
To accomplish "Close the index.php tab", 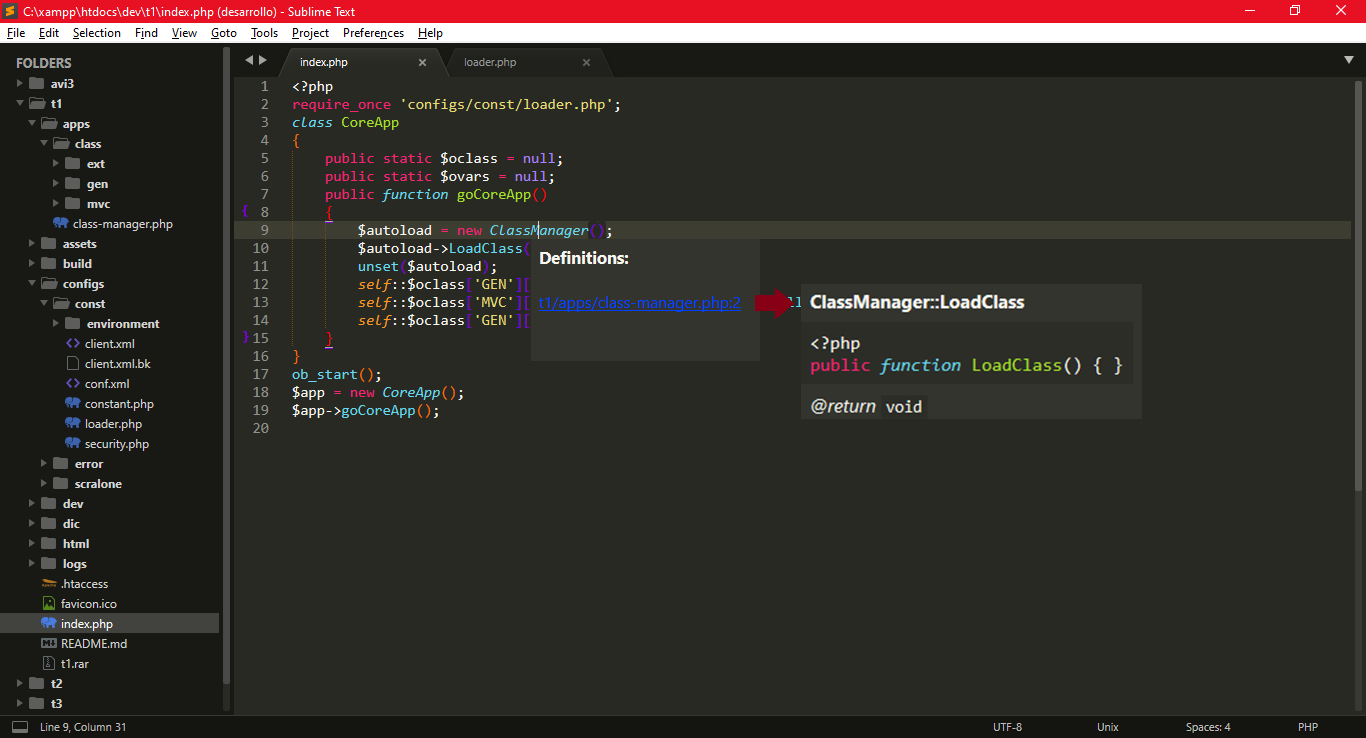I will pyautogui.click(x=422, y=62).
